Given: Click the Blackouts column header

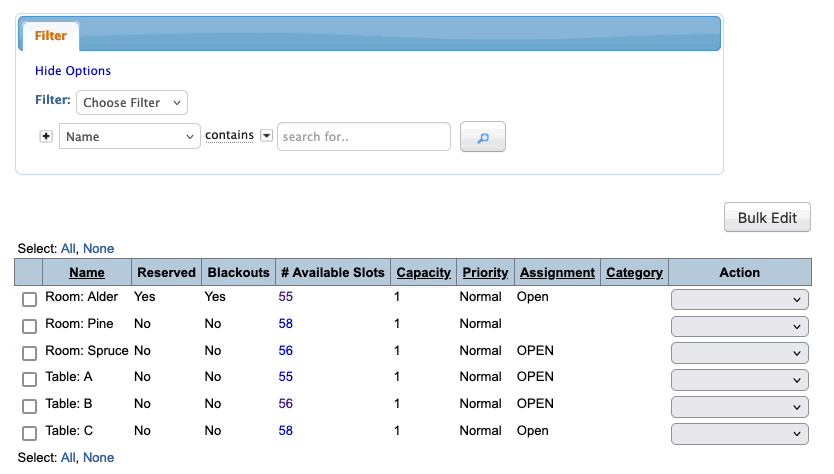Looking at the screenshot, I should [x=238, y=272].
